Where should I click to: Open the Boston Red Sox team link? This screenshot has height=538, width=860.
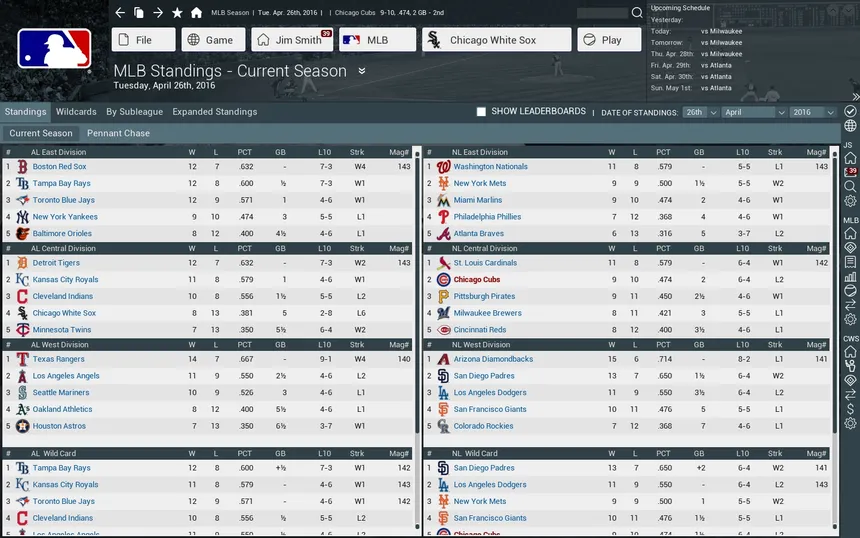[59, 167]
